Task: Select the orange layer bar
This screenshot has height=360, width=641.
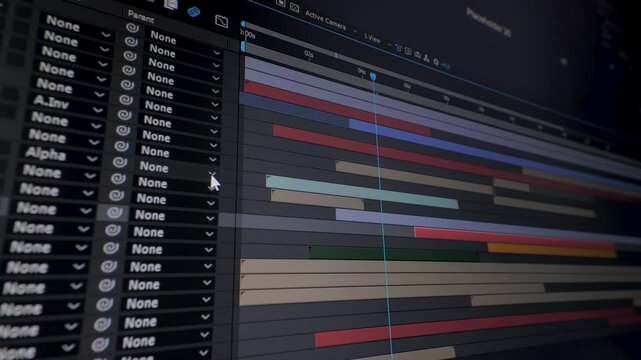Action: [x=552, y=250]
